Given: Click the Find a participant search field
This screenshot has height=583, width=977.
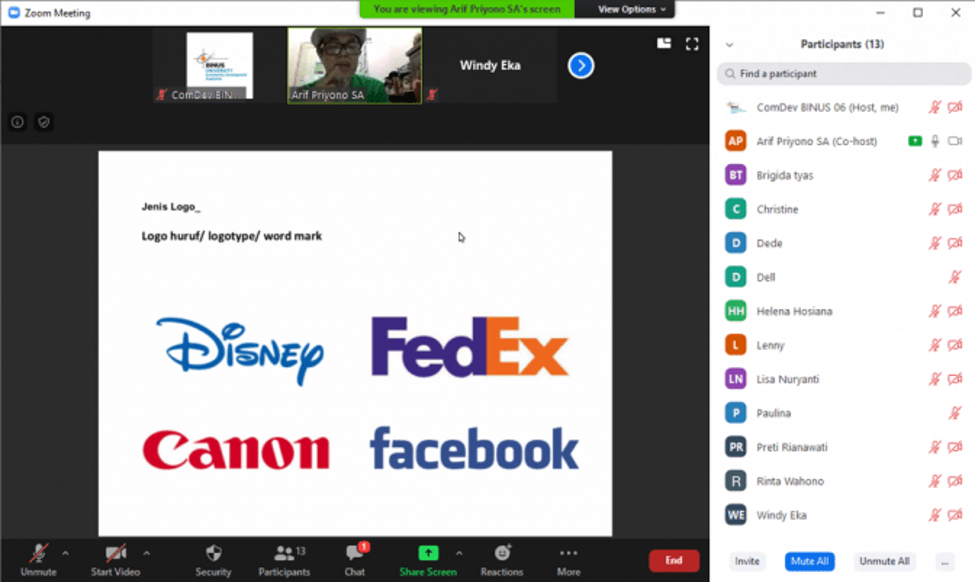Looking at the screenshot, I should point(844,73).
